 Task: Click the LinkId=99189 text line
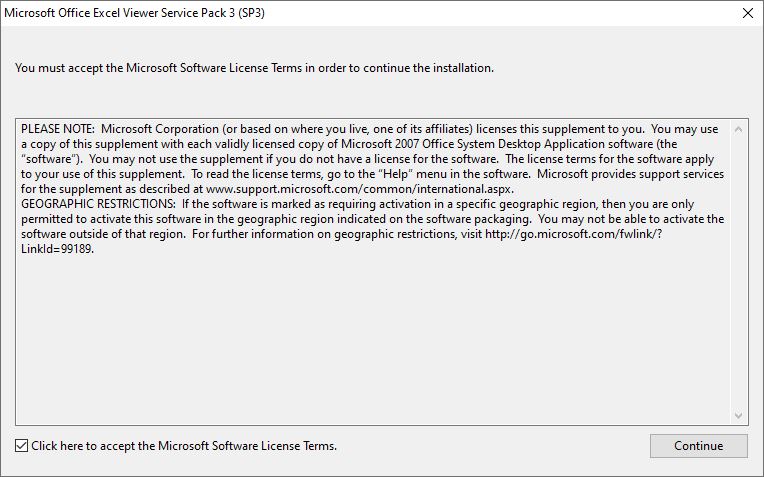57,249
